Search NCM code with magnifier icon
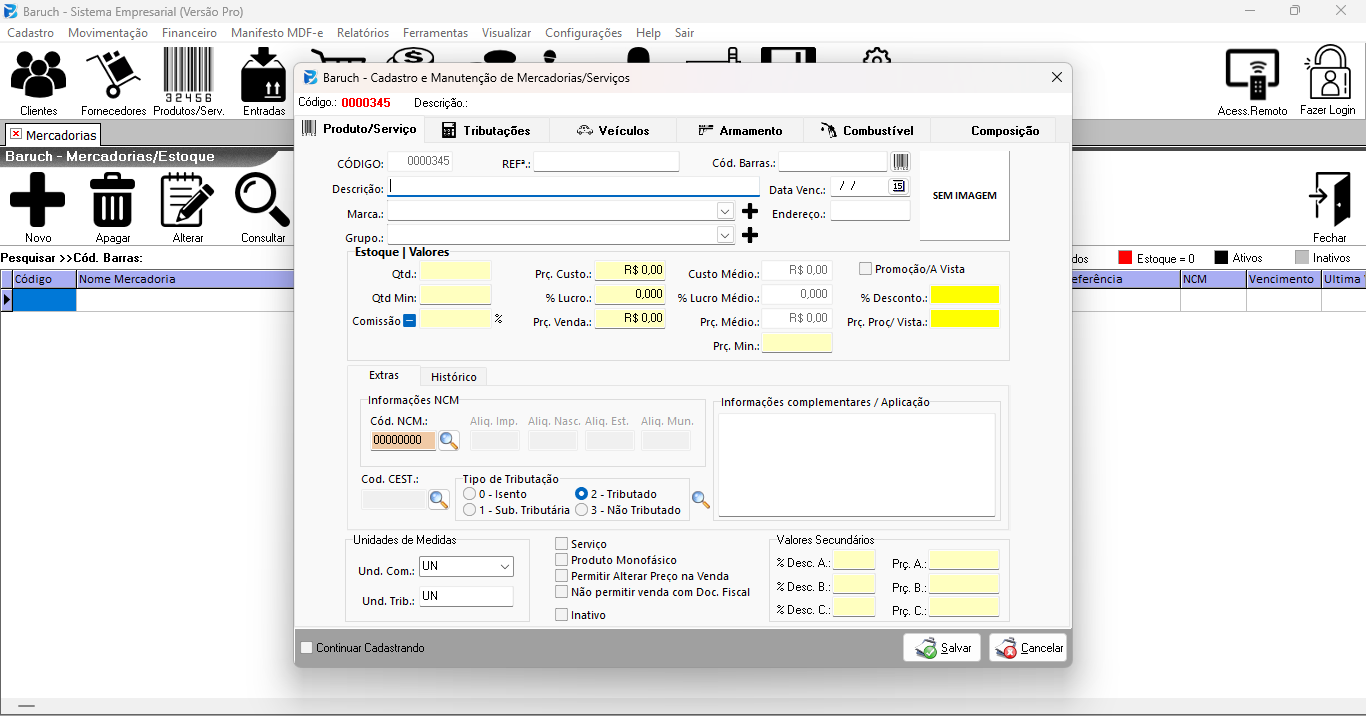Screen dimensions: 1366x716 pyautogui.click(x=449, y=441)
